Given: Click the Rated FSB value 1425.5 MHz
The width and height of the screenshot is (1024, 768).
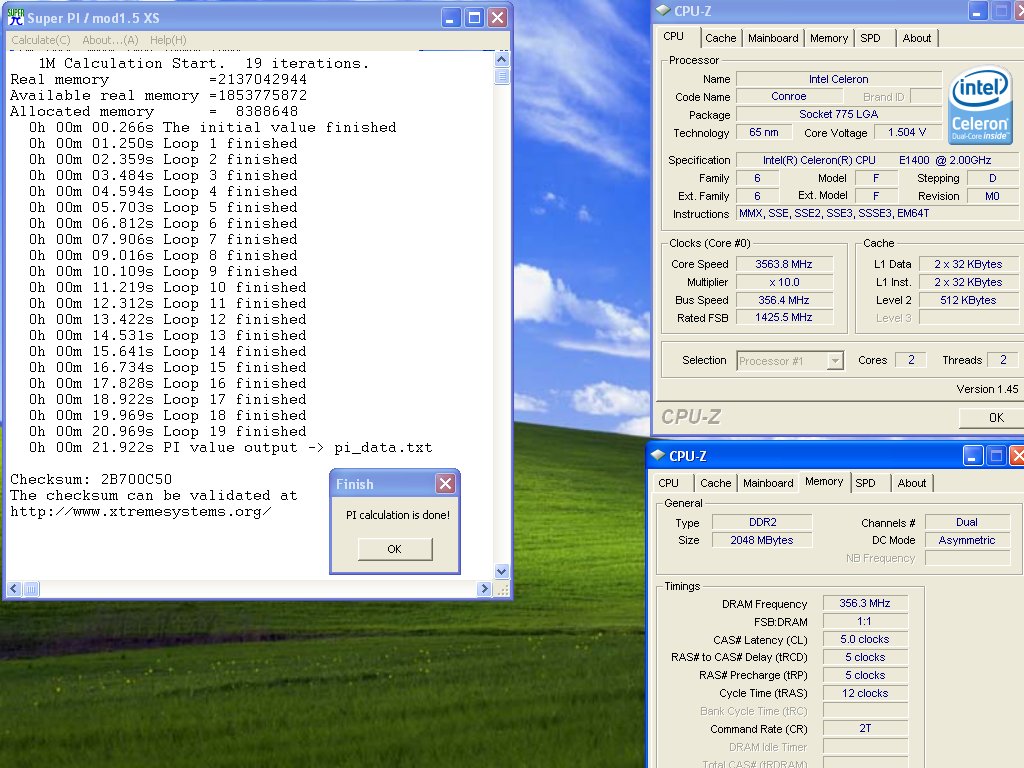Looking at the screenshot, I should [x=784, y=317].
